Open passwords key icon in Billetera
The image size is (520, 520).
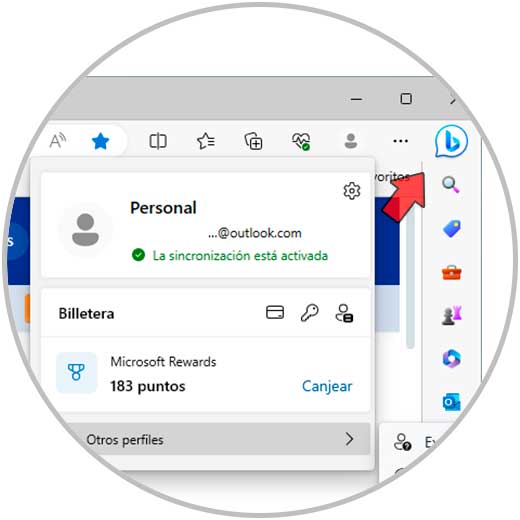click(309, 313)
